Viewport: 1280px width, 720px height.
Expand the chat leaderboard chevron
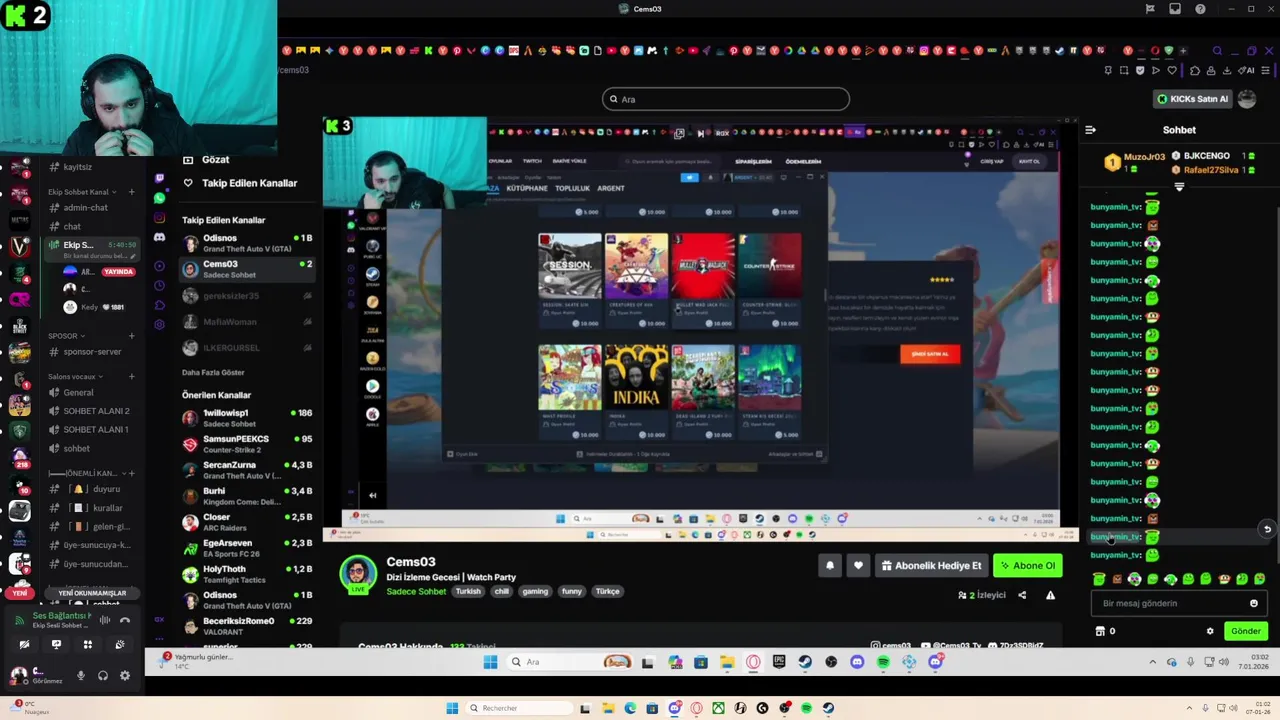click(x=1179, y=187)
